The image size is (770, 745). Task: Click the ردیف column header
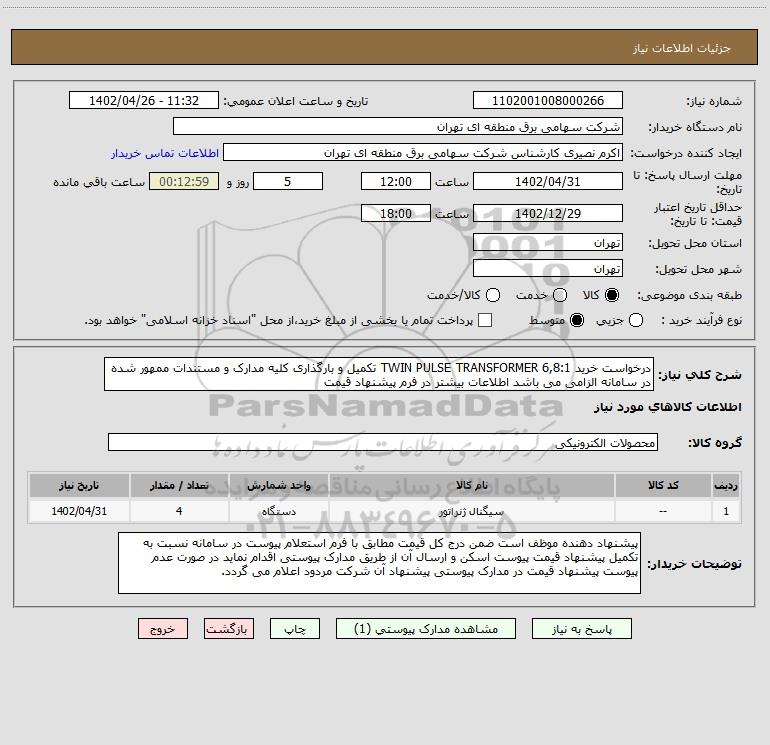(726, 485)
